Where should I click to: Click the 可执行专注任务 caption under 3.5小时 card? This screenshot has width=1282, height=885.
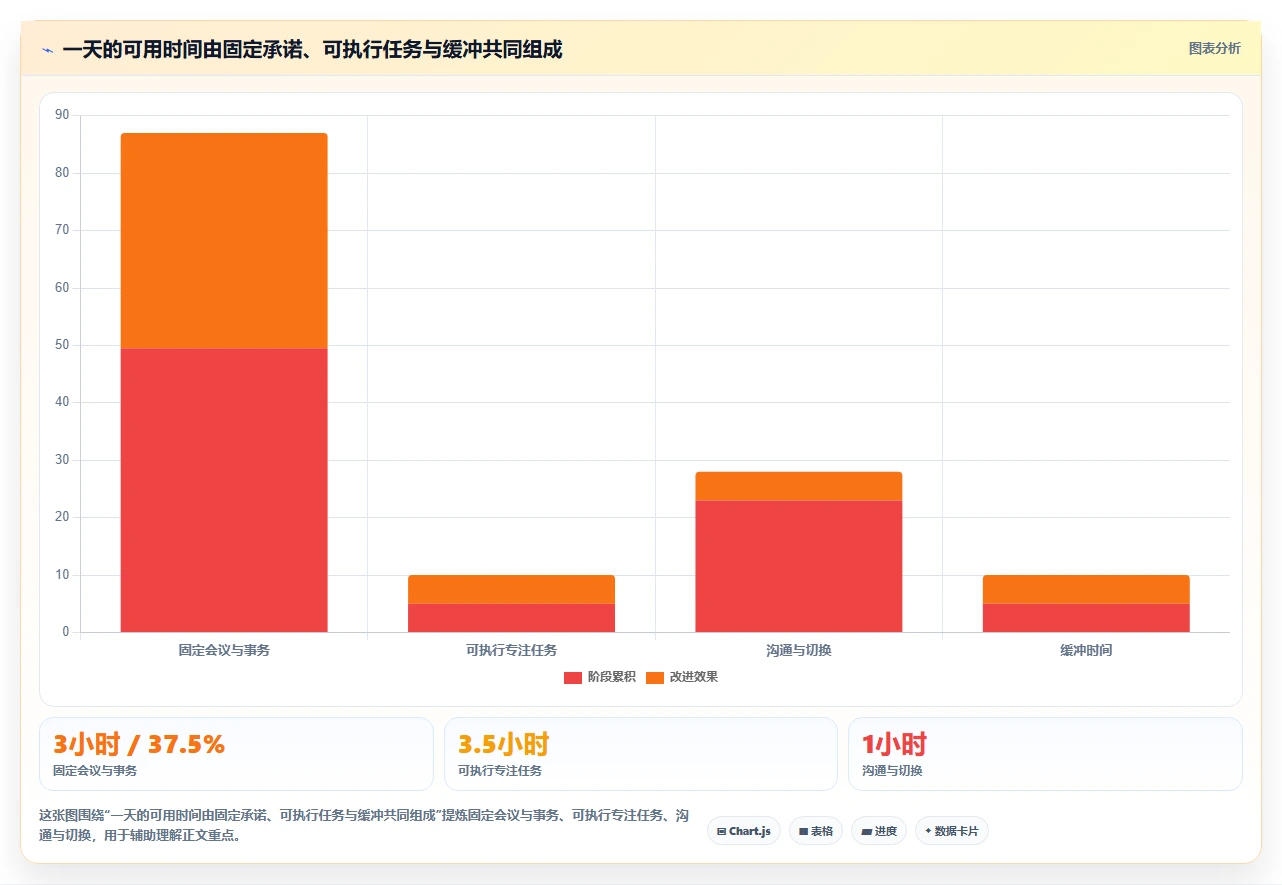tap(500, 771)
